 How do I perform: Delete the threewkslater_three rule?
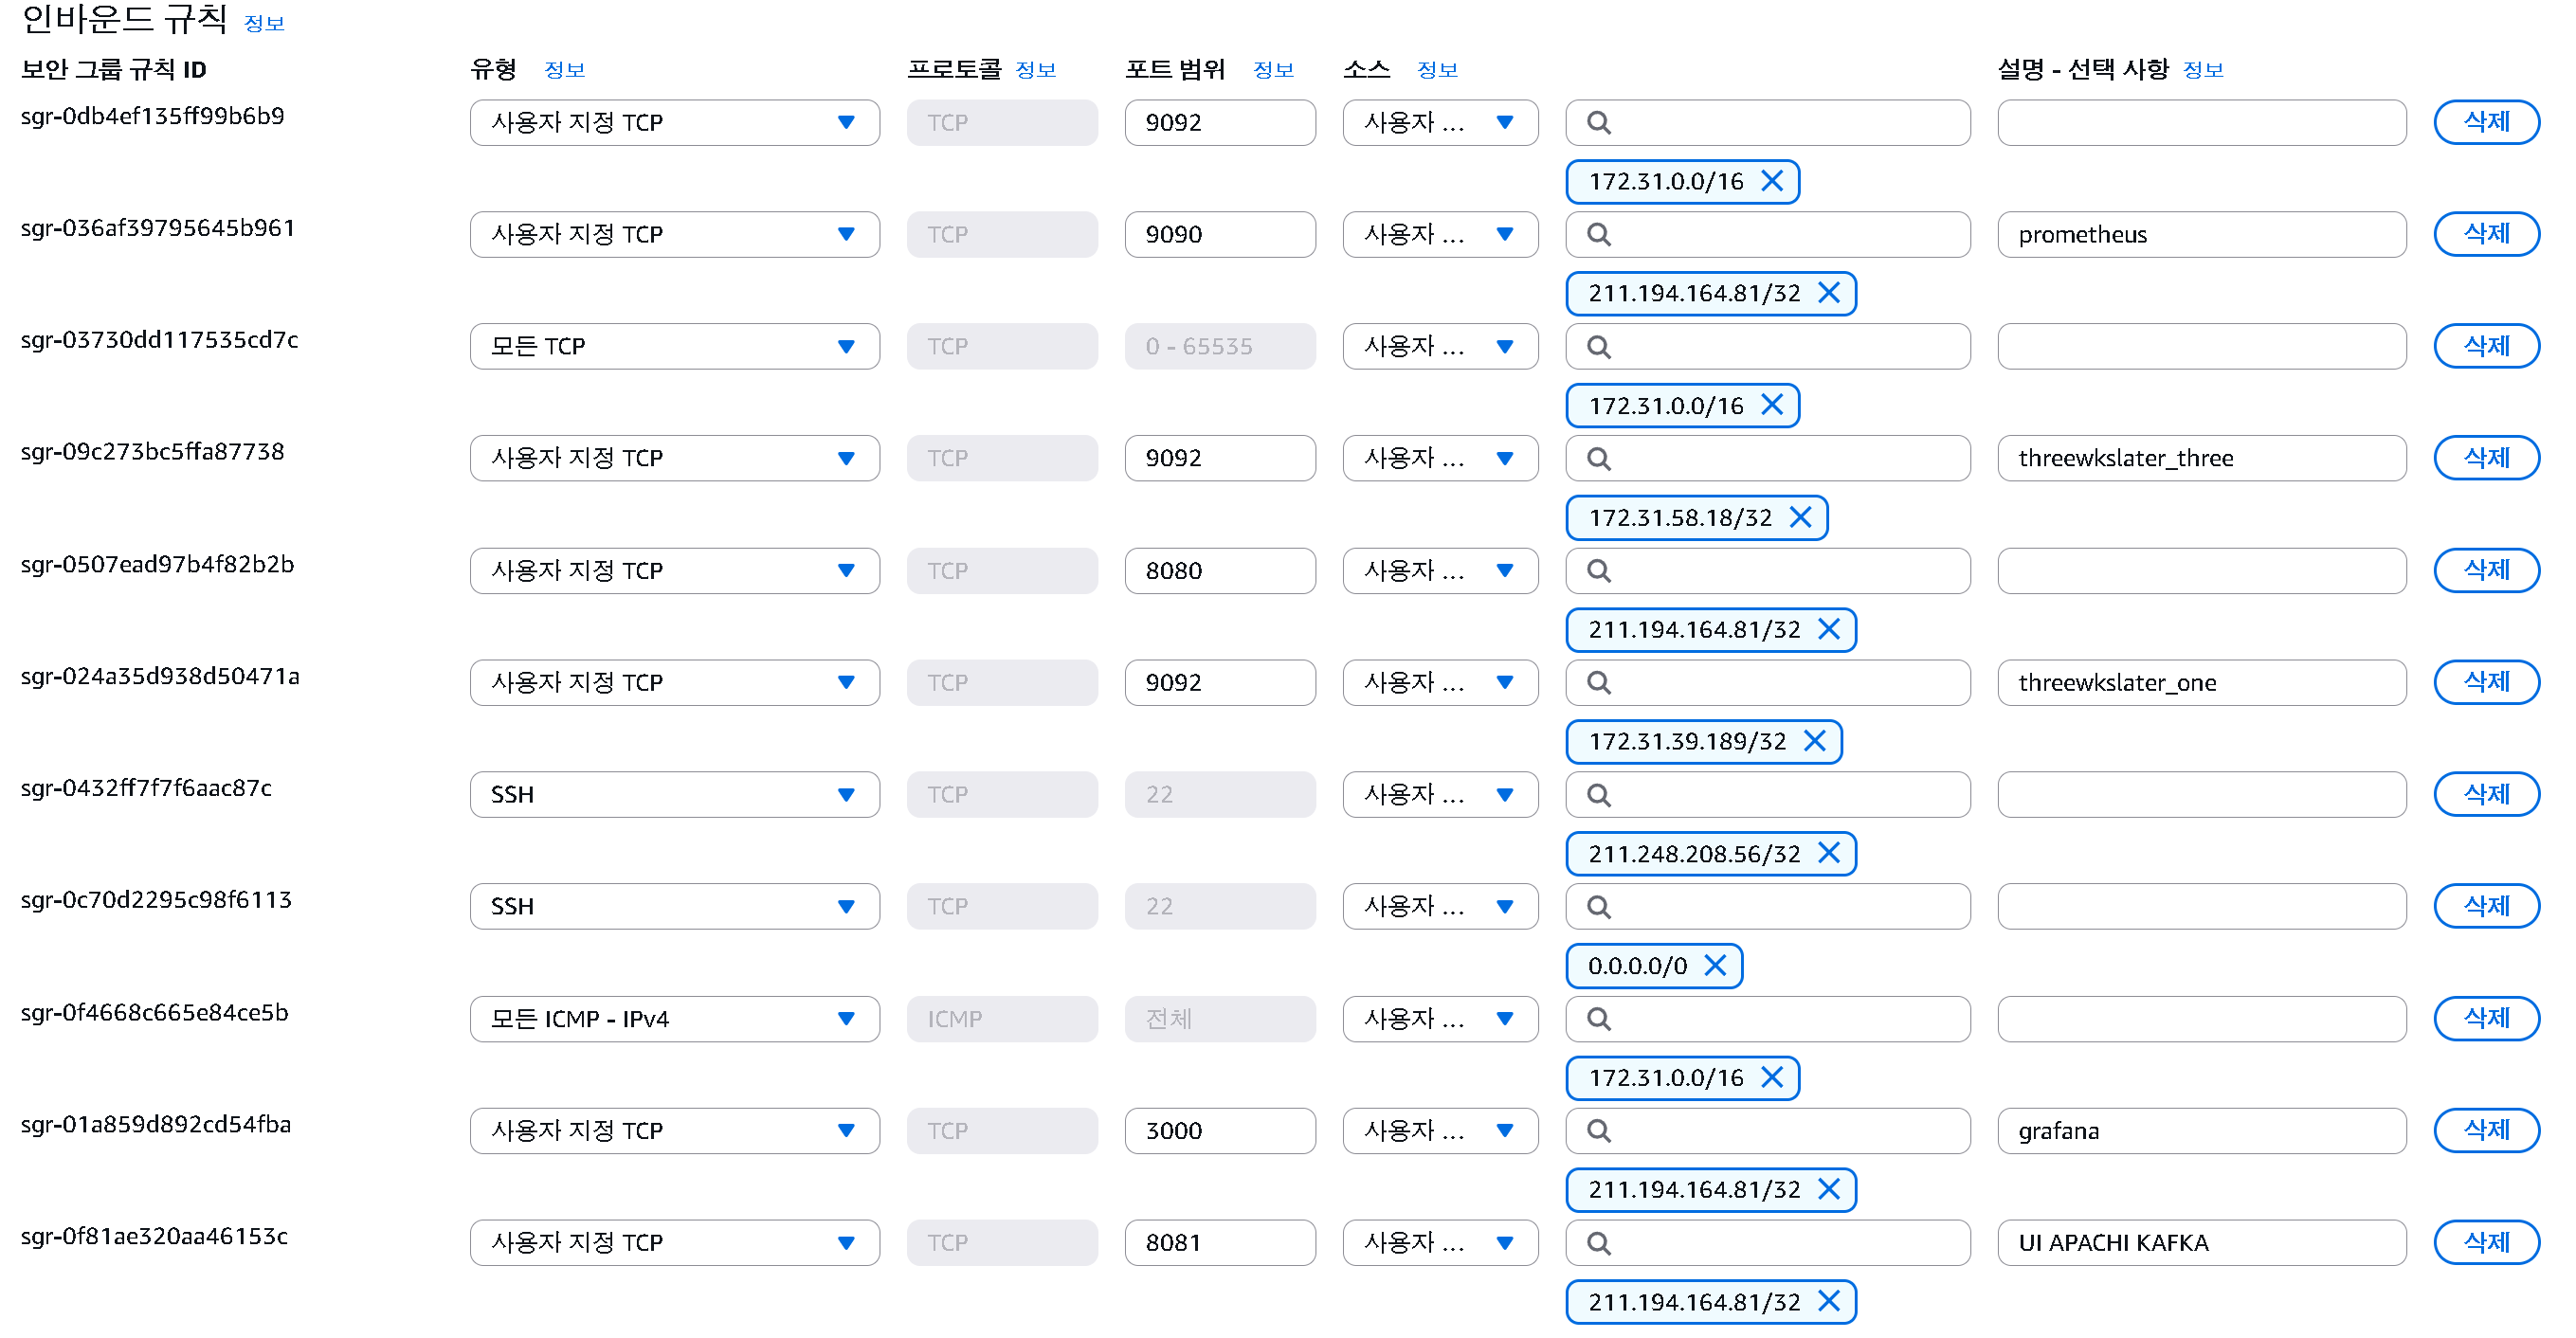pos(2486,458)
